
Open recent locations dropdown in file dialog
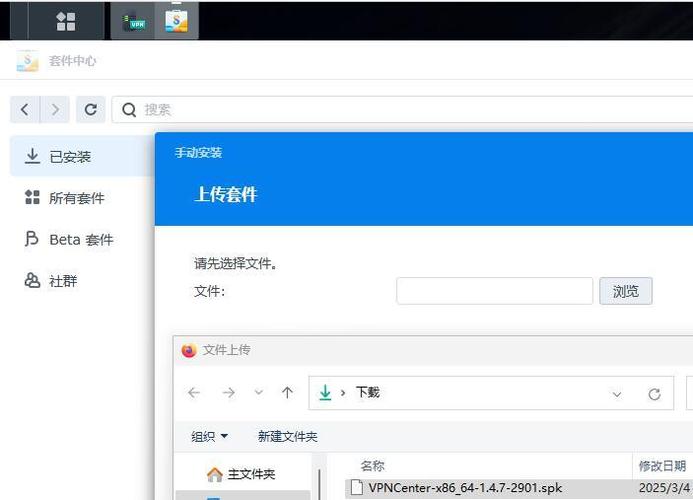coord(259,393)
